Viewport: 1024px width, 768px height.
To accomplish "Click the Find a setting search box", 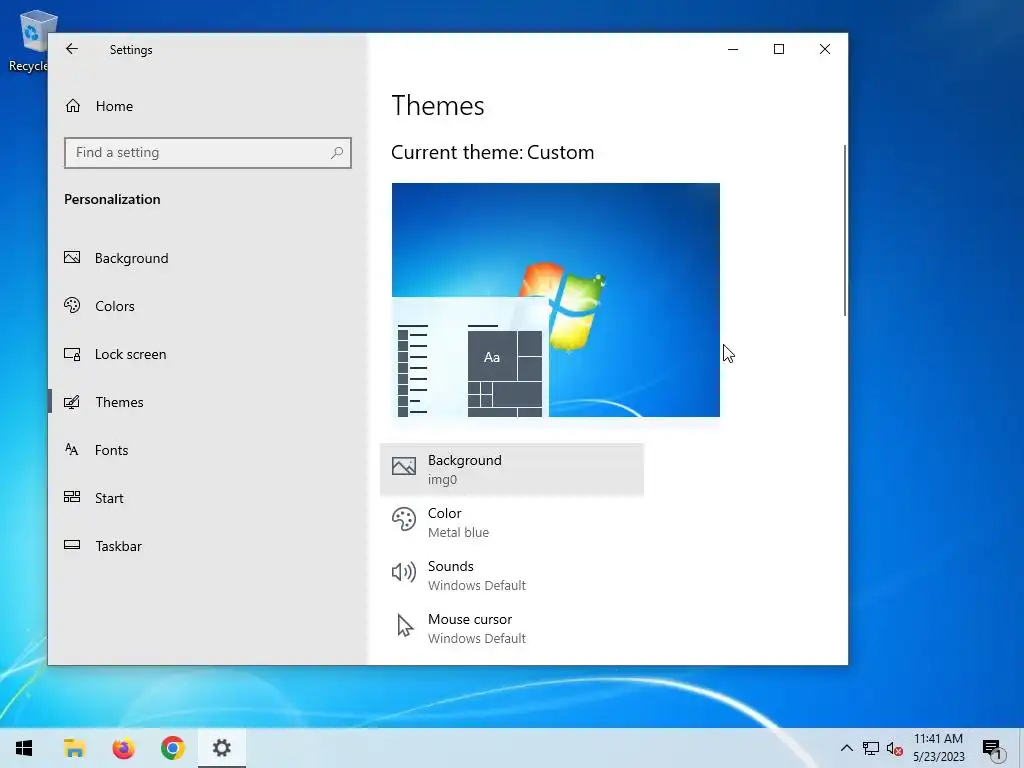I will click(208, 153).
